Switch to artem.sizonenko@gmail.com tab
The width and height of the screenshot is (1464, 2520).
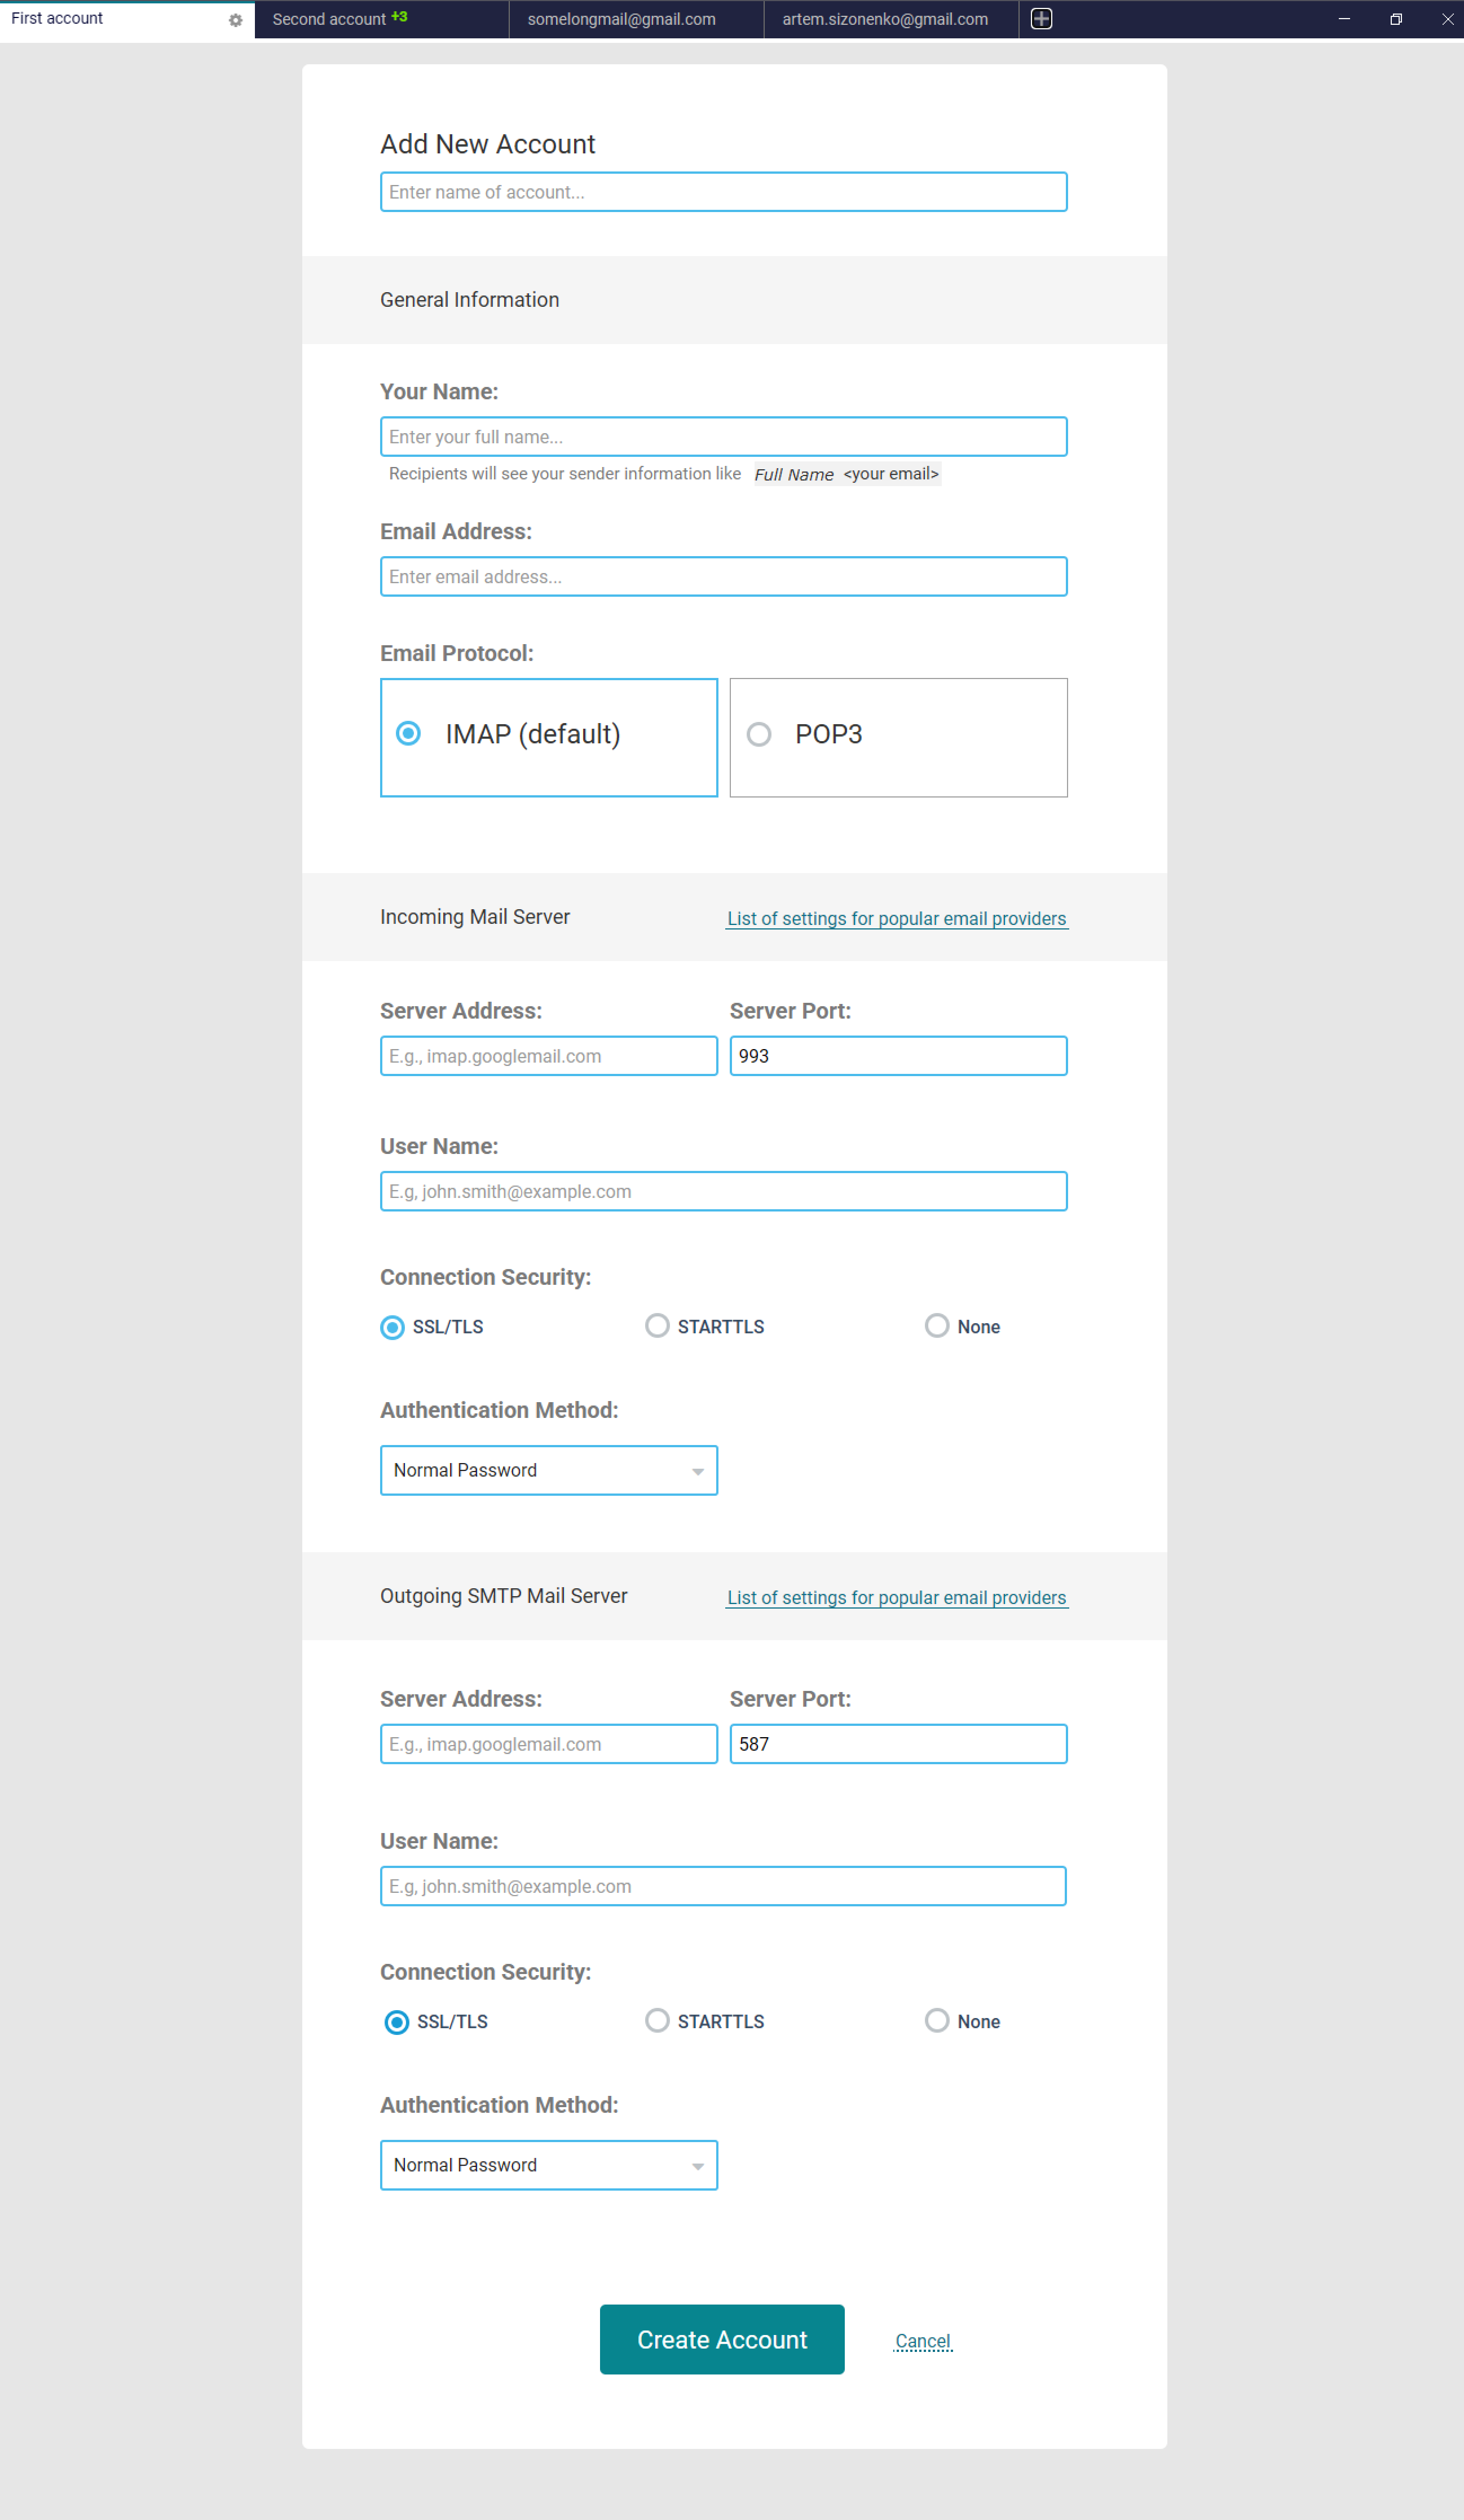click(885, 19)
